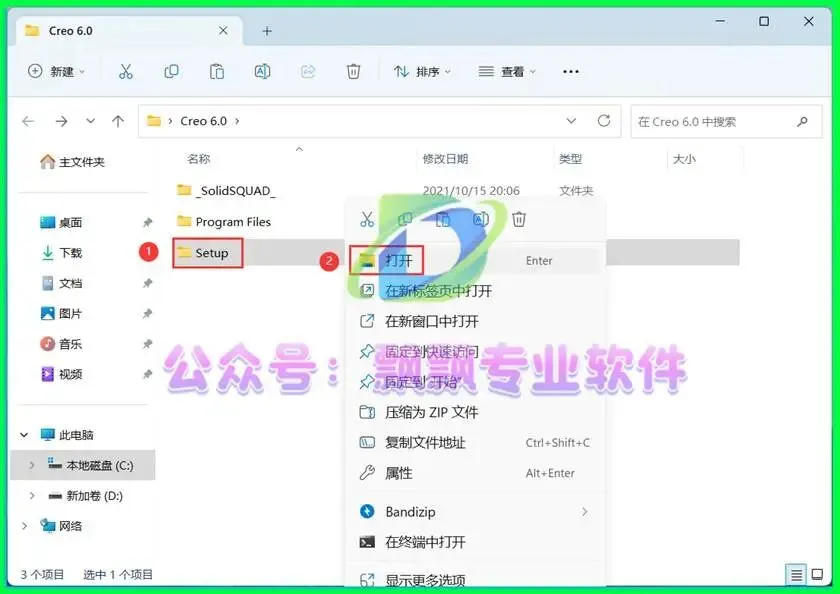Choose 固定到"开始" from the context menu
The width and height of the screenshot is (840, 594).
tap(475, 382)
